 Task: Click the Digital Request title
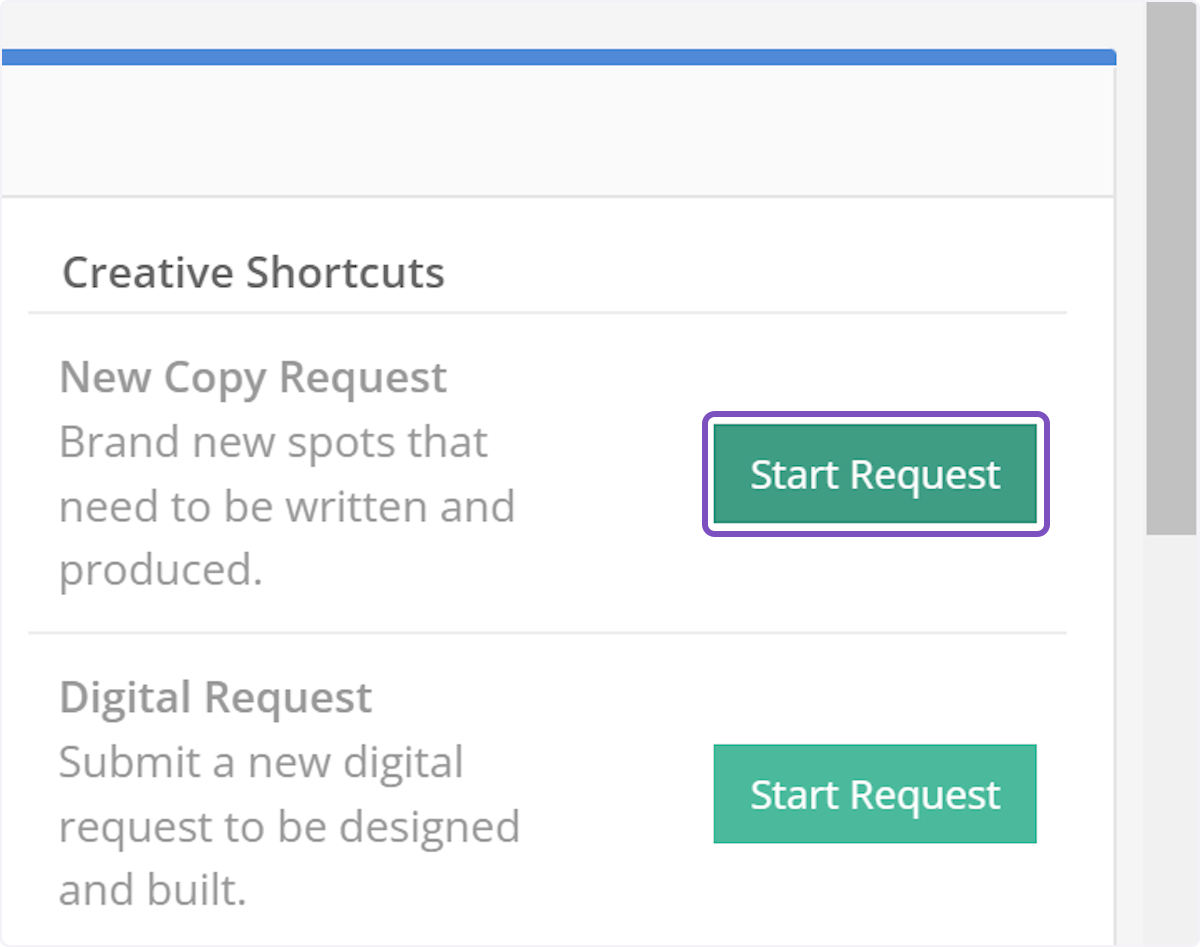215,698
